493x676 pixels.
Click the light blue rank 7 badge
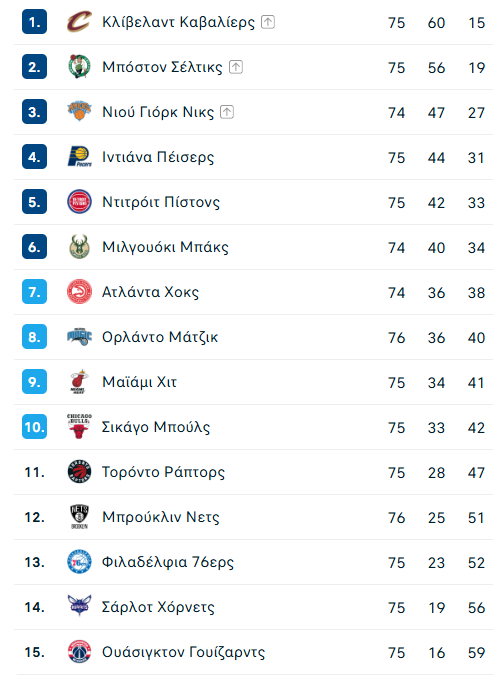tap(34, 292)
